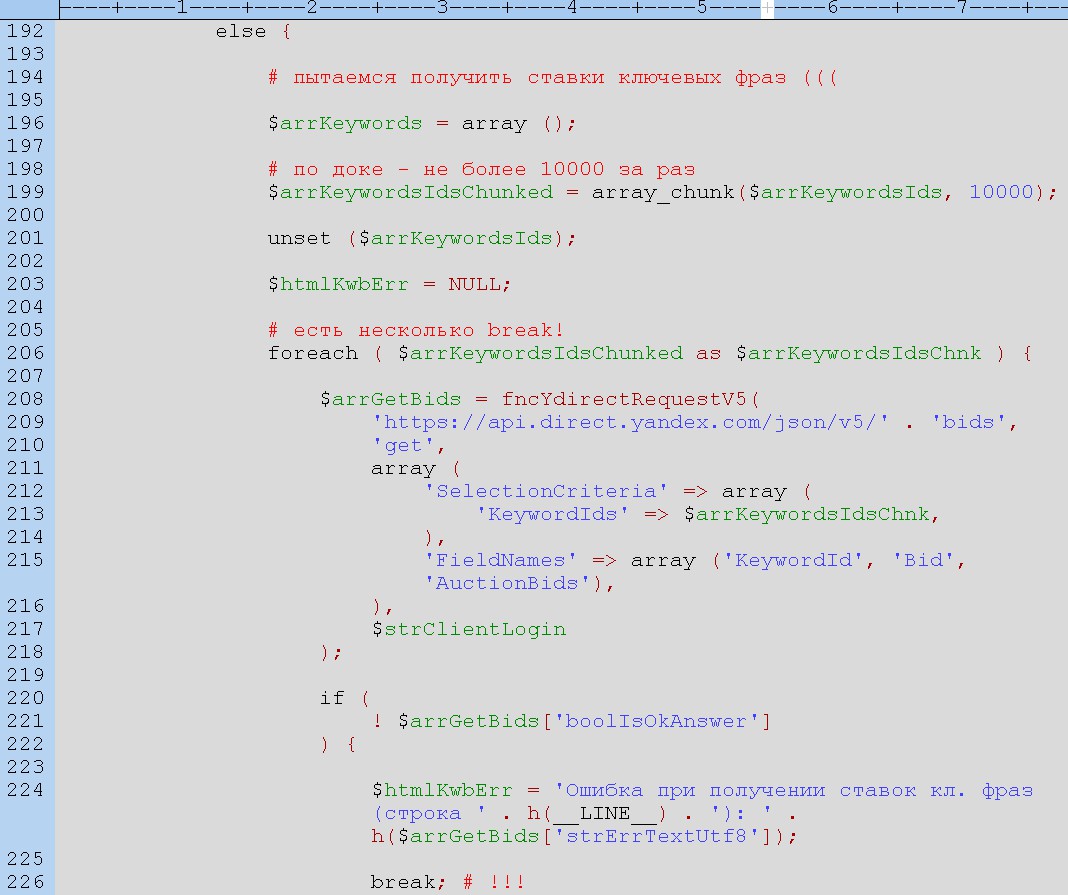Click the variable $arrKeywordsIdsChnk on line 206

pyautogui.click(x=859, y=354)
